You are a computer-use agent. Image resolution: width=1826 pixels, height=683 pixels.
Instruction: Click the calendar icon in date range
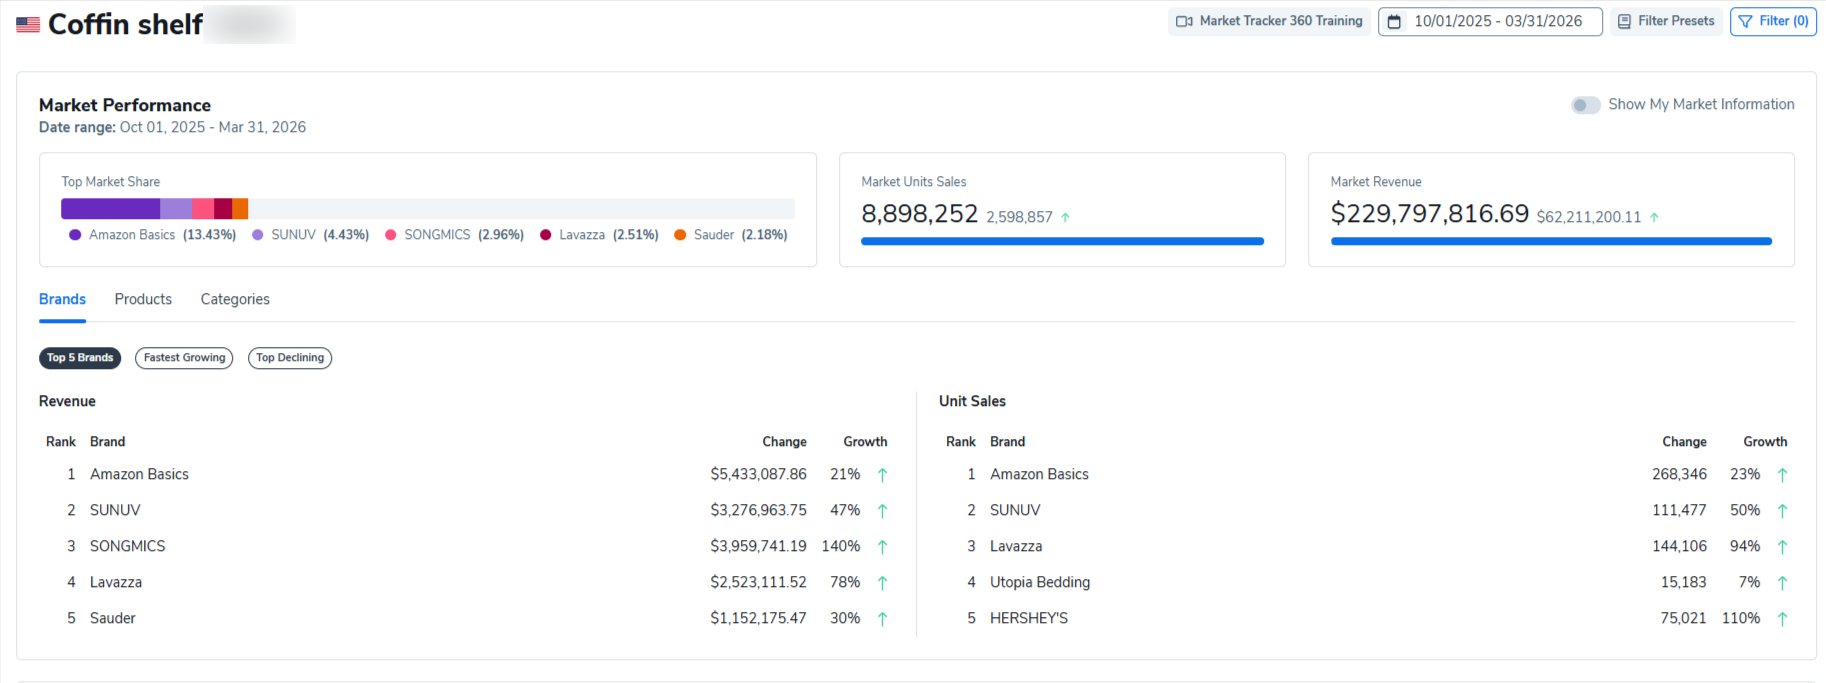[1394, 21]
